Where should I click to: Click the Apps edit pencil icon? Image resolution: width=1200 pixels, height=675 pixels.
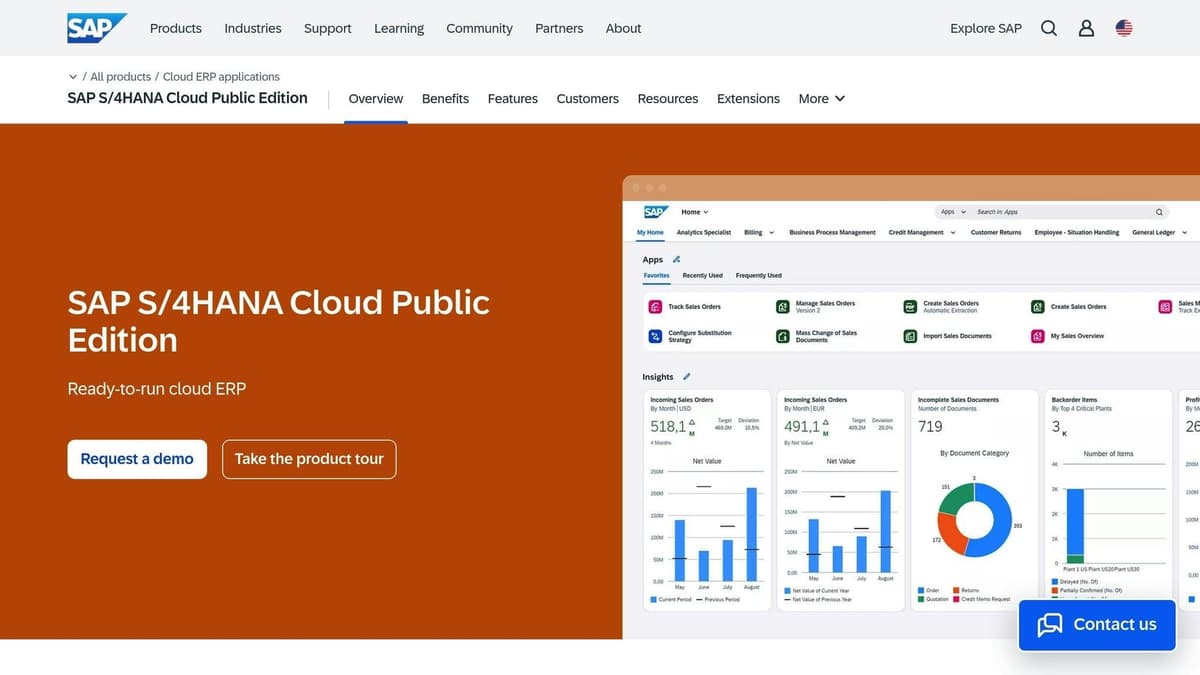(676, 259)
